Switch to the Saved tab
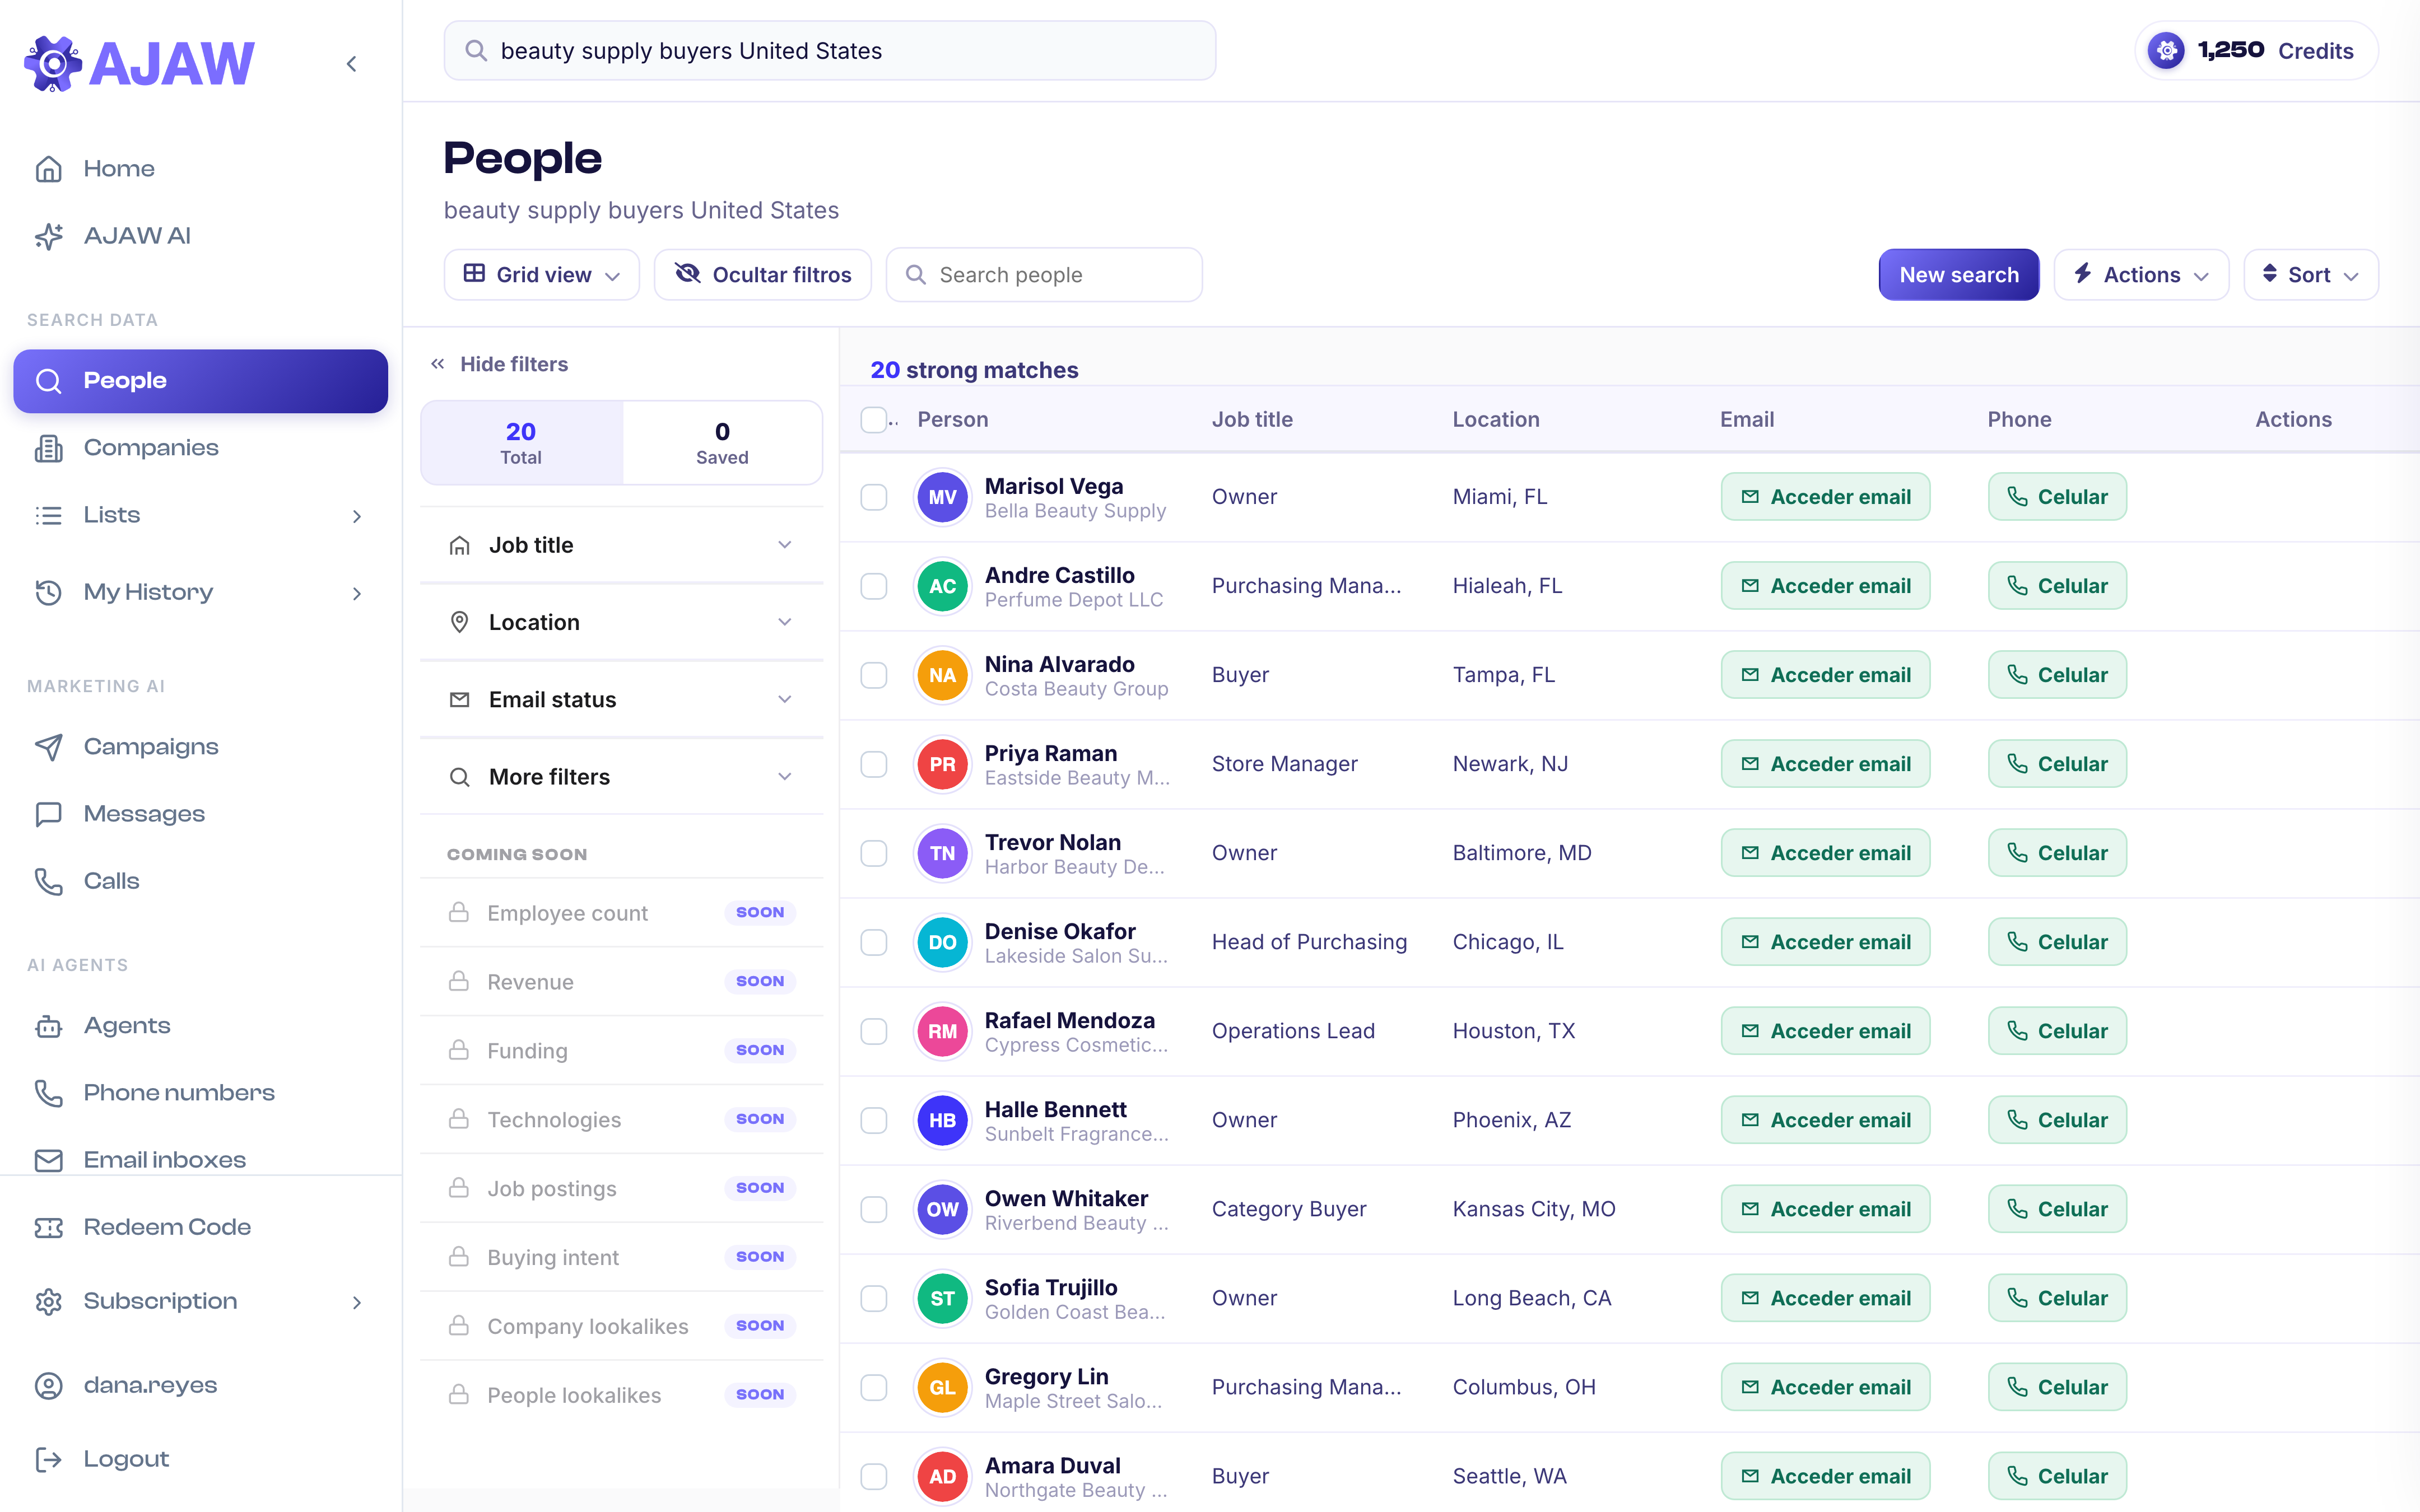This screenshot has width=2420, height=1512. pos(722,443)
